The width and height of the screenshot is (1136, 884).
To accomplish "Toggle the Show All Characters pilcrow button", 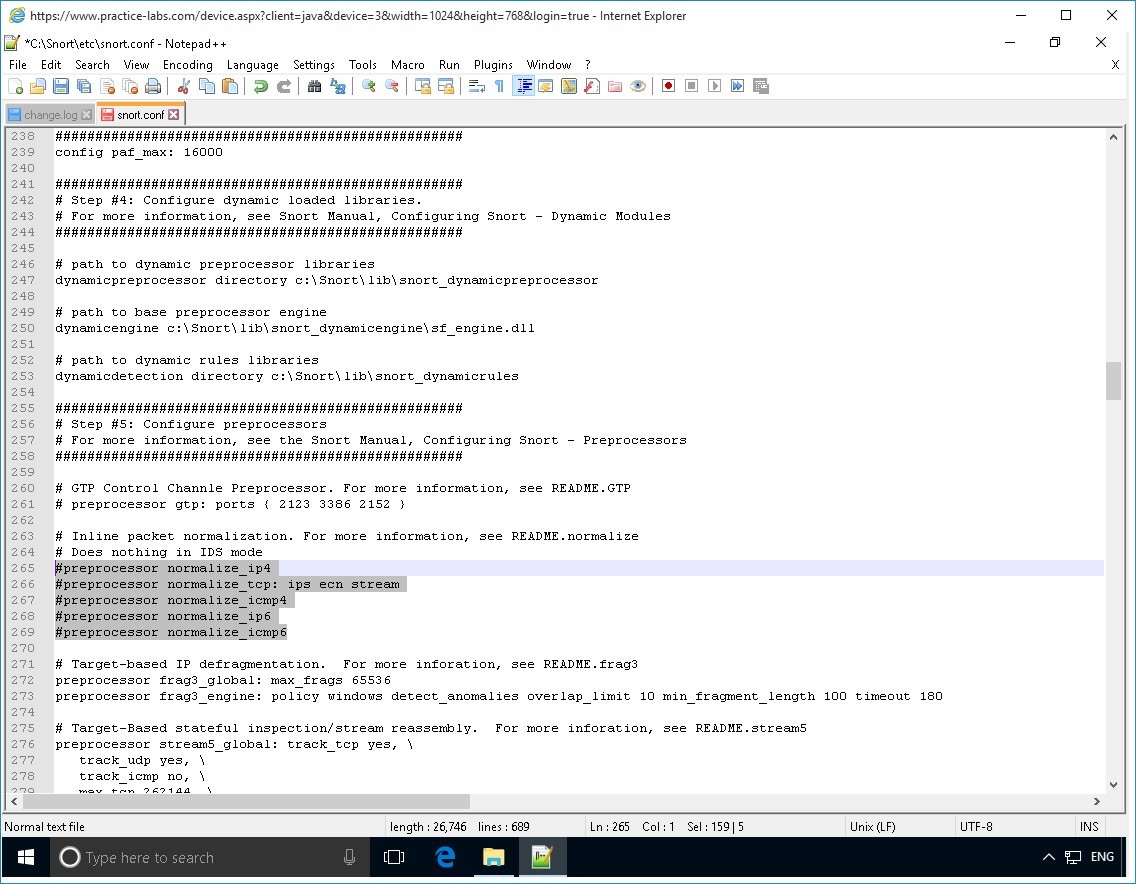I will point(499,87).
